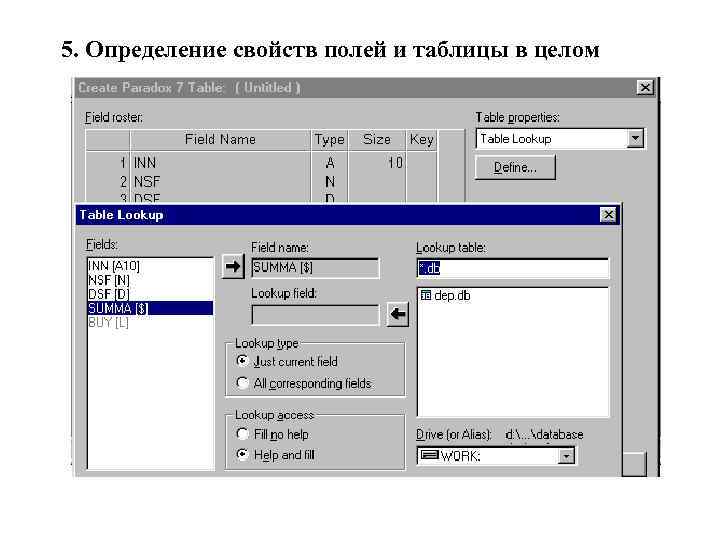The height and width of the screenshot is (540, 720).
Task: Open the Table properties dropdown arrow
Action: coord(635,138)
